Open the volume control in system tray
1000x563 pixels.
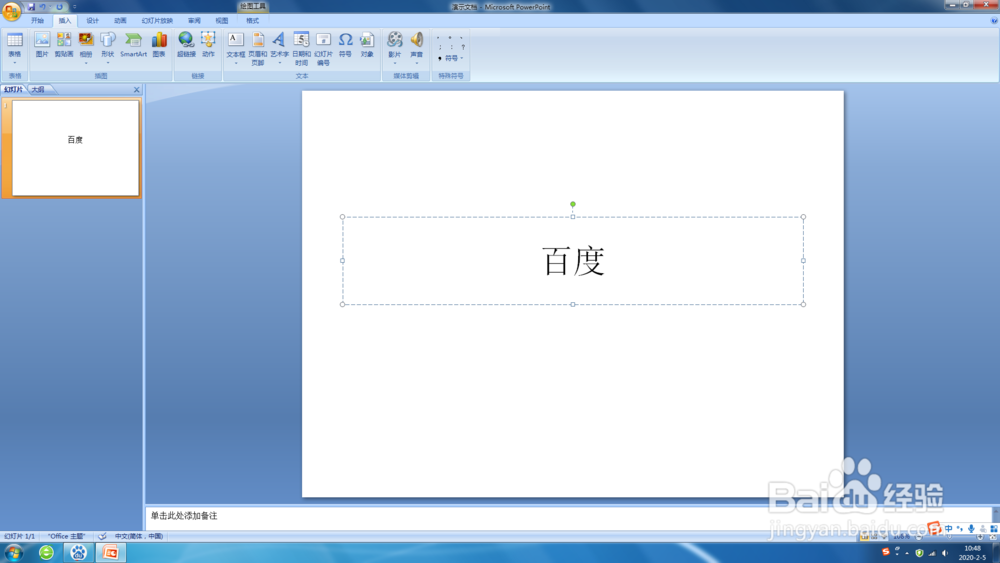pos(945,553)
